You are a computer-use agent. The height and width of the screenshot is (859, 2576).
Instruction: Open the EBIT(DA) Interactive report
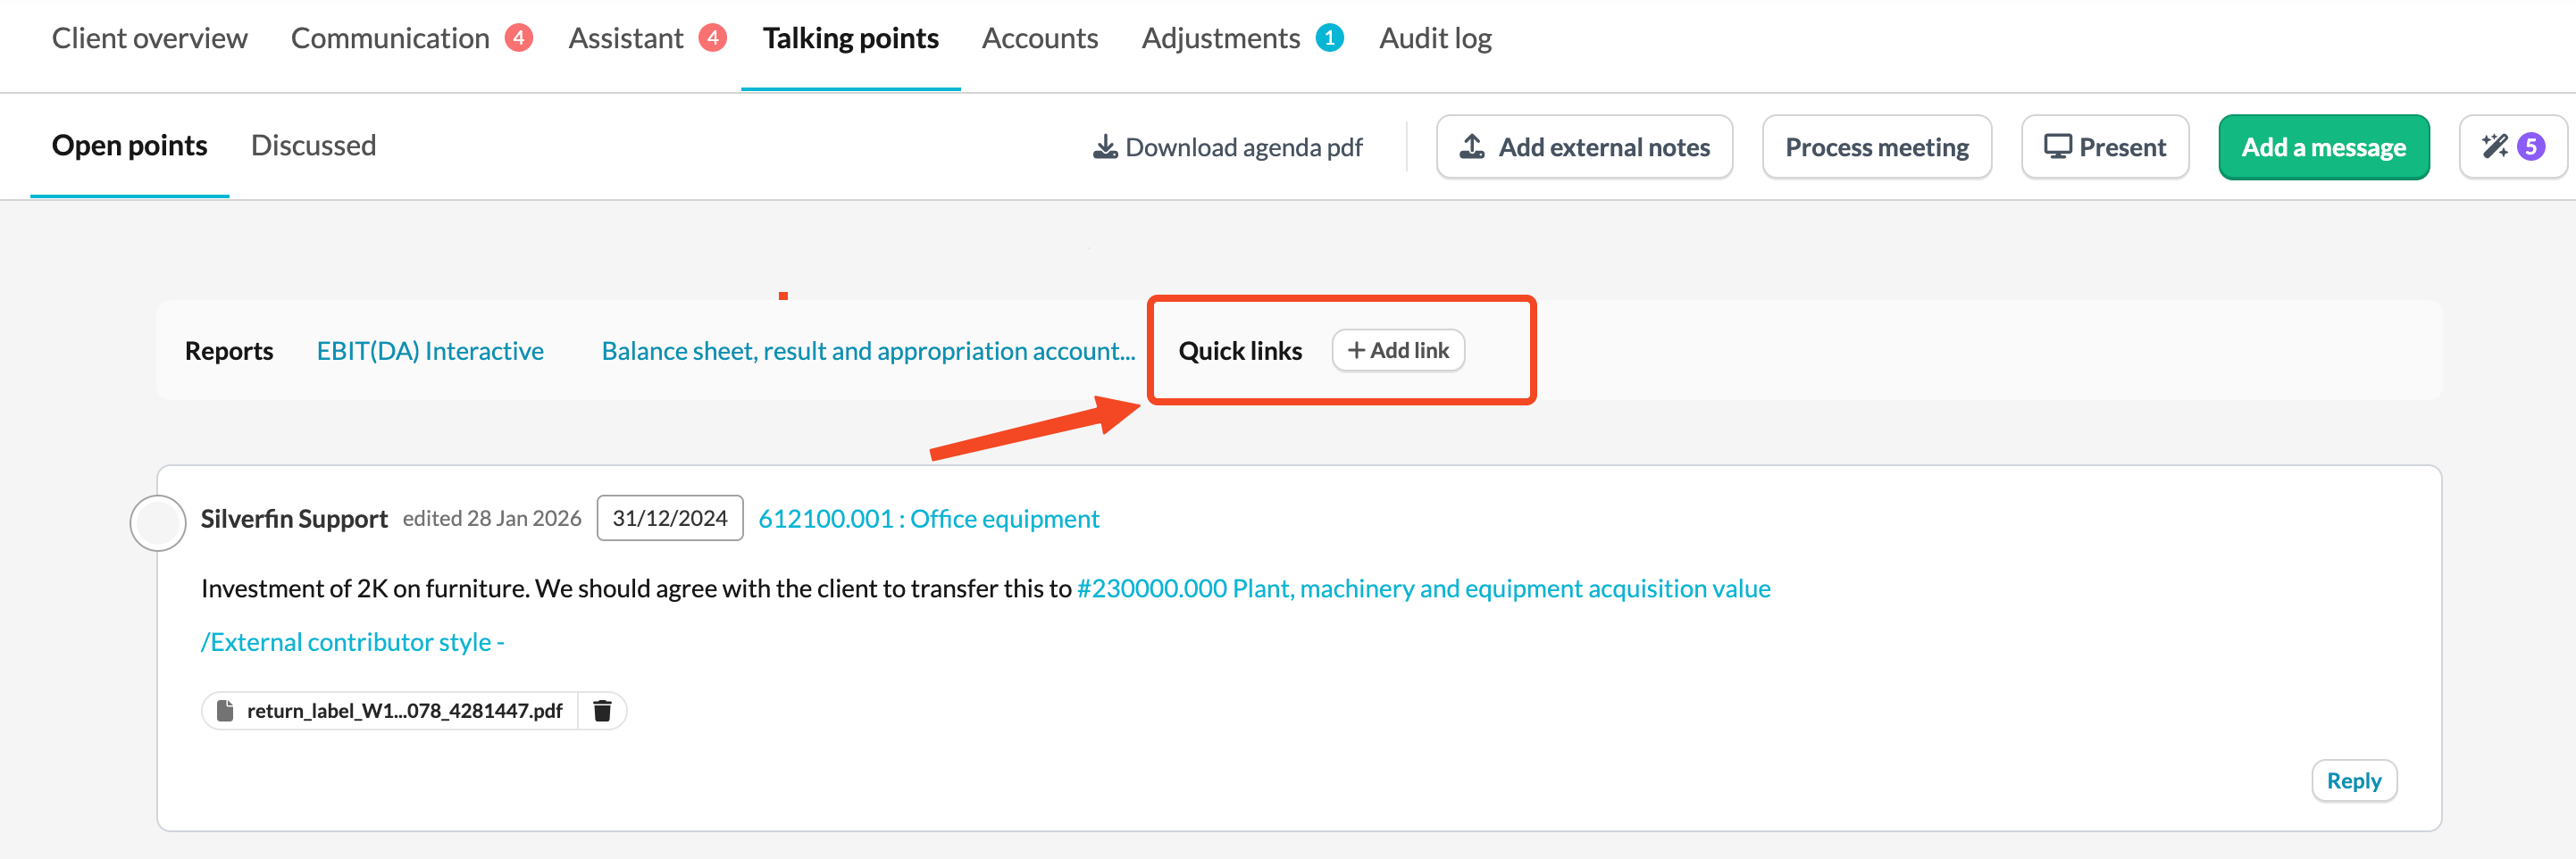click(430, 351)
